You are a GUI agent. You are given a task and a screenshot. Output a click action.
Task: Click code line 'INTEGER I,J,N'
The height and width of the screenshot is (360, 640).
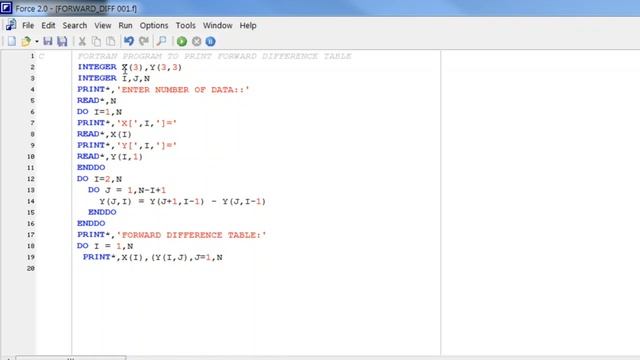tap(113, 78)
